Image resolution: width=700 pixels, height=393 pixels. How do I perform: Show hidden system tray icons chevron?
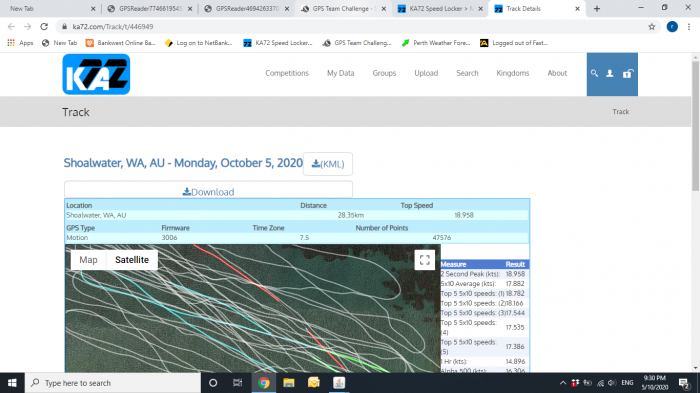pyautogui.click(x=562, y=383)
